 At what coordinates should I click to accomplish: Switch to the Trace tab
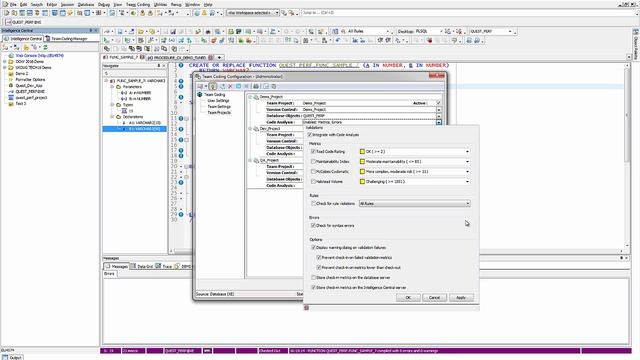164,266
